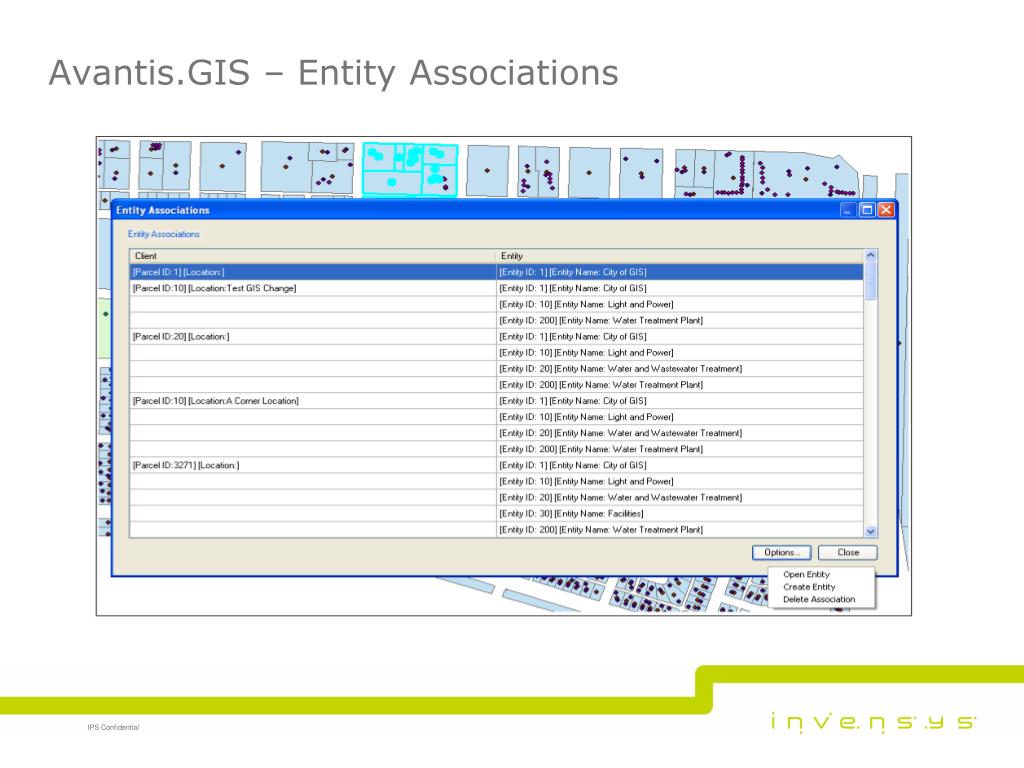This screenshot has width=1024, height=768.
Task: Maximize the Entity Associations dialog
Action: click(x=867, y=210)
